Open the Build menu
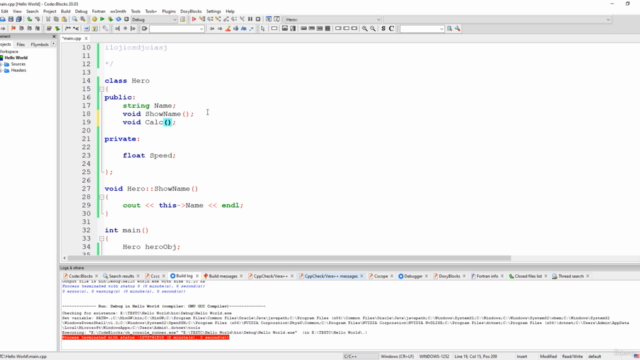This screenshot has width=640, height=360. pyautogui.click(x=66, y=11)
